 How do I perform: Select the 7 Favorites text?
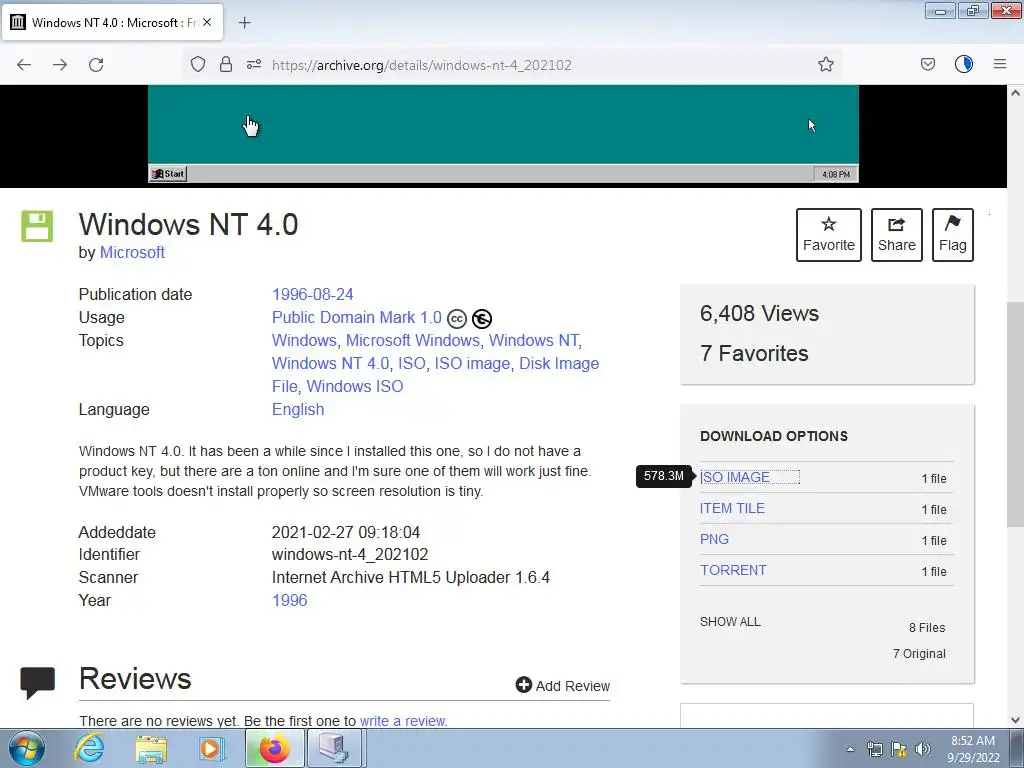click(x=754, y=353)
